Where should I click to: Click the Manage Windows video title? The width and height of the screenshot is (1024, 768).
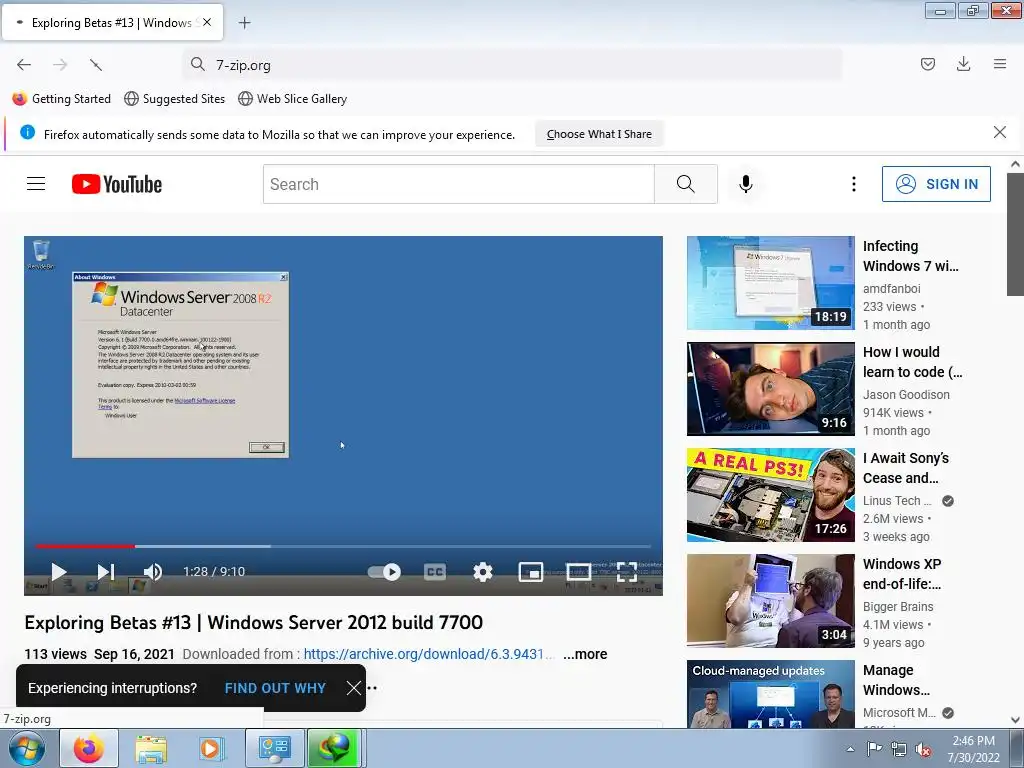tap(897, 680)
